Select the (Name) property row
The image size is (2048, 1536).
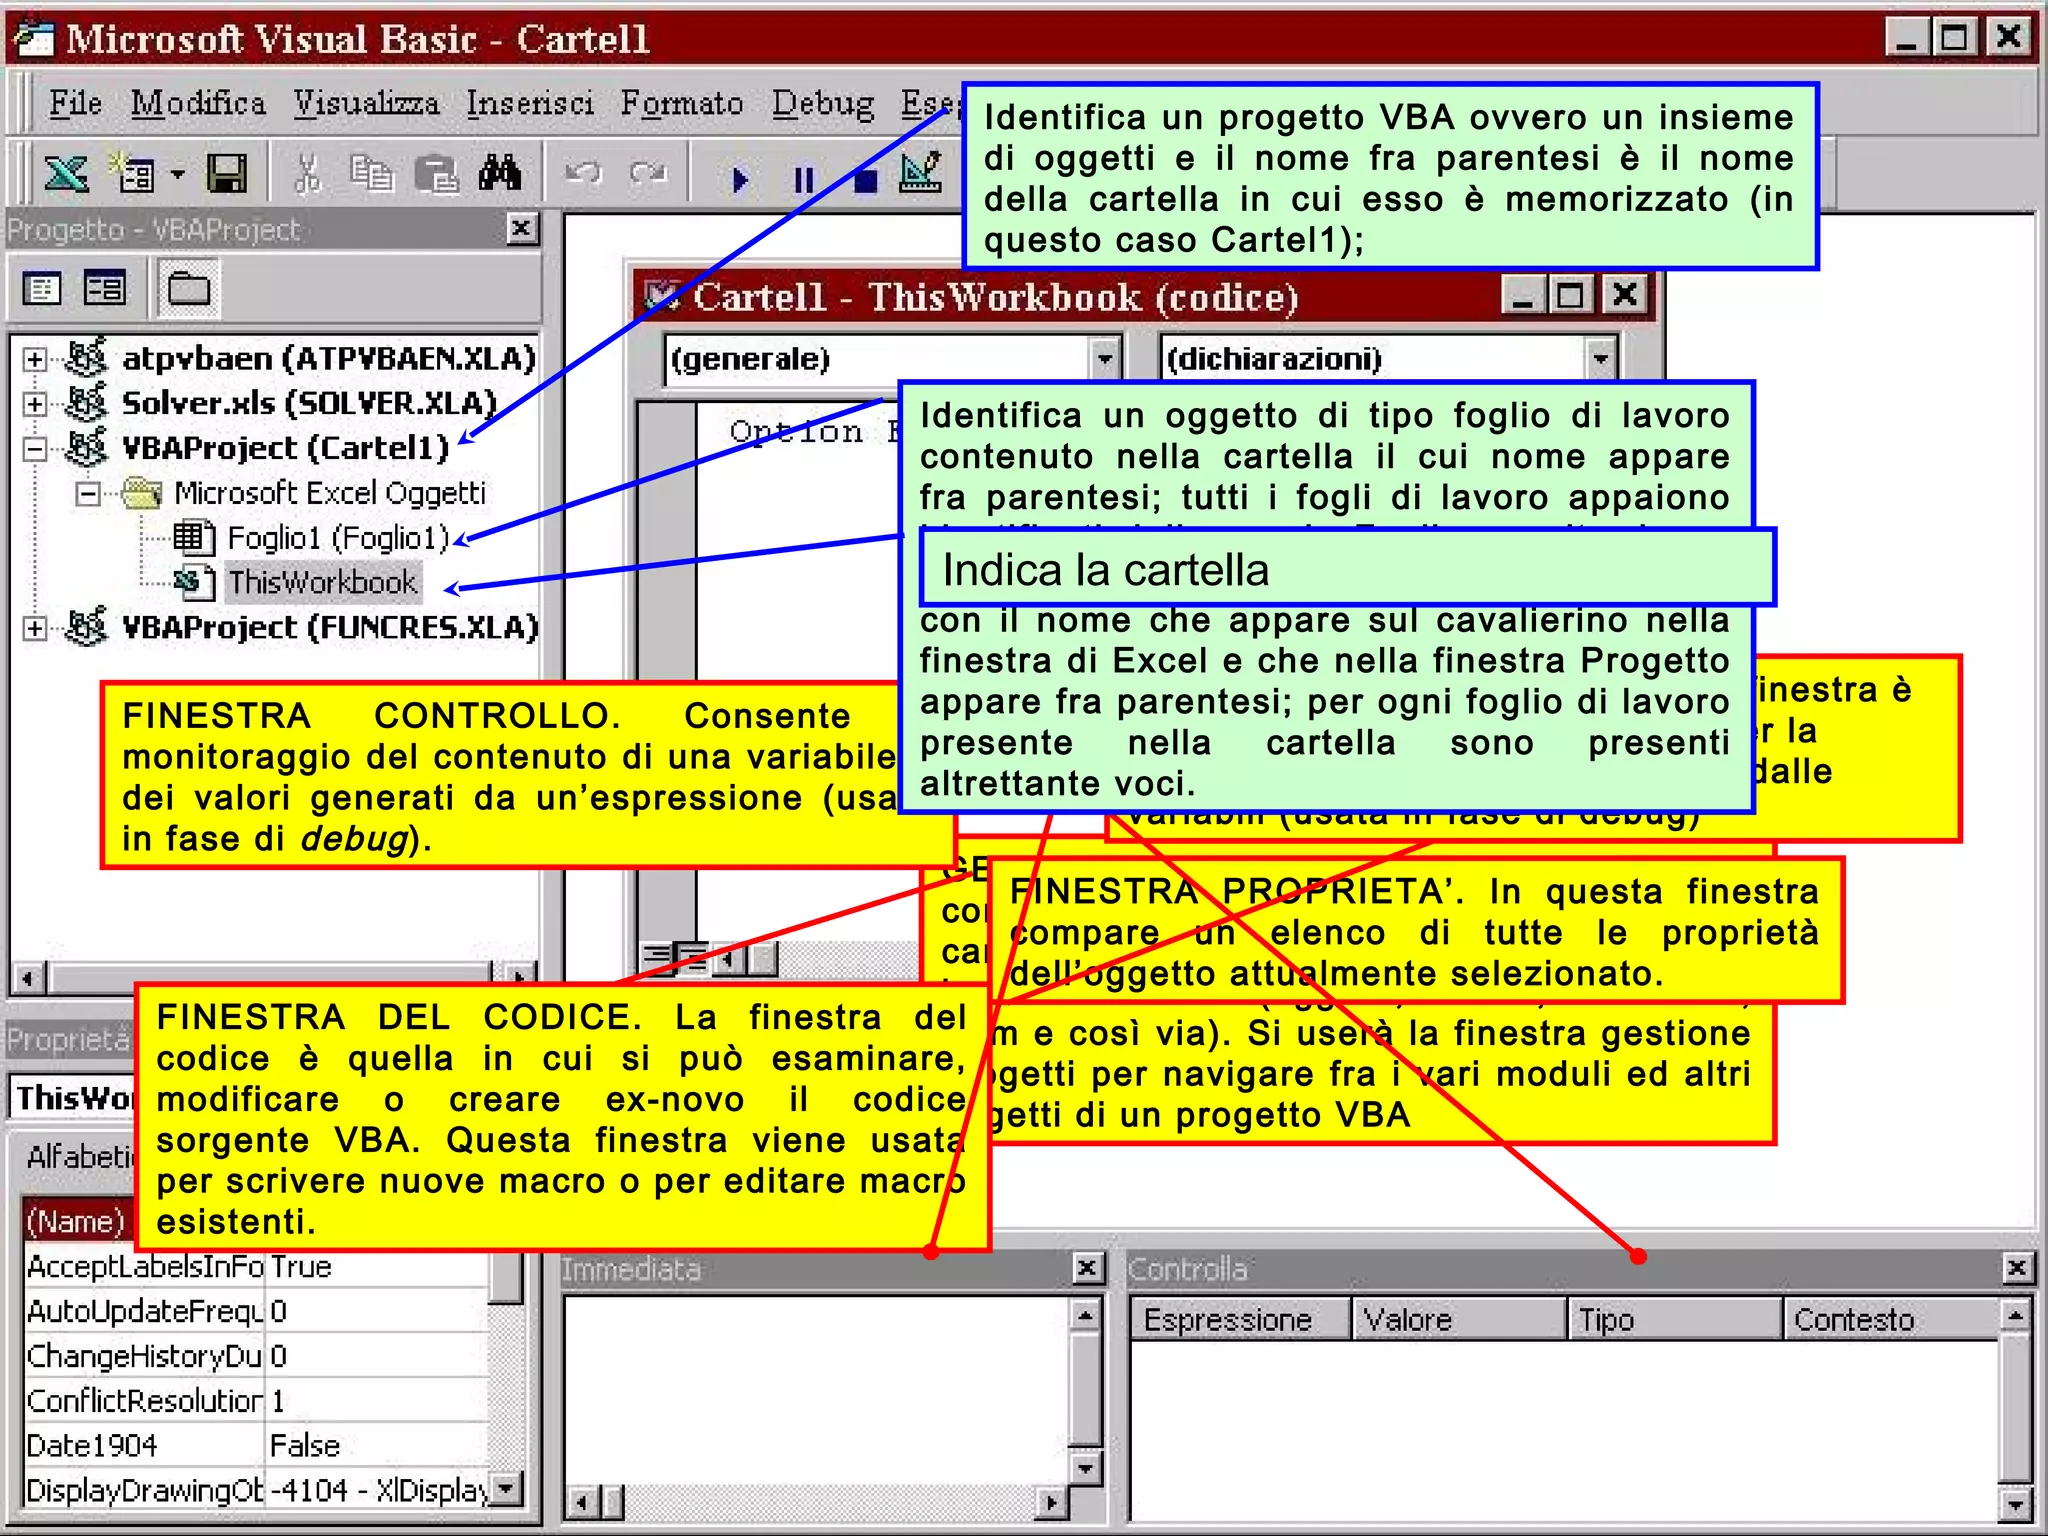(78, 1221)
